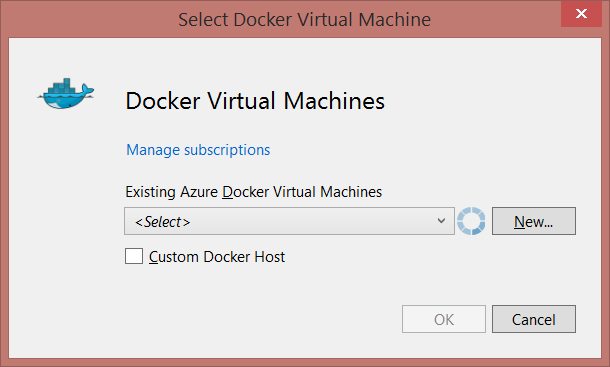The image size is (610, 367).
Task: Click the Select Docker Virtual Machine title bar text
Action: click(x=305, y=19)
